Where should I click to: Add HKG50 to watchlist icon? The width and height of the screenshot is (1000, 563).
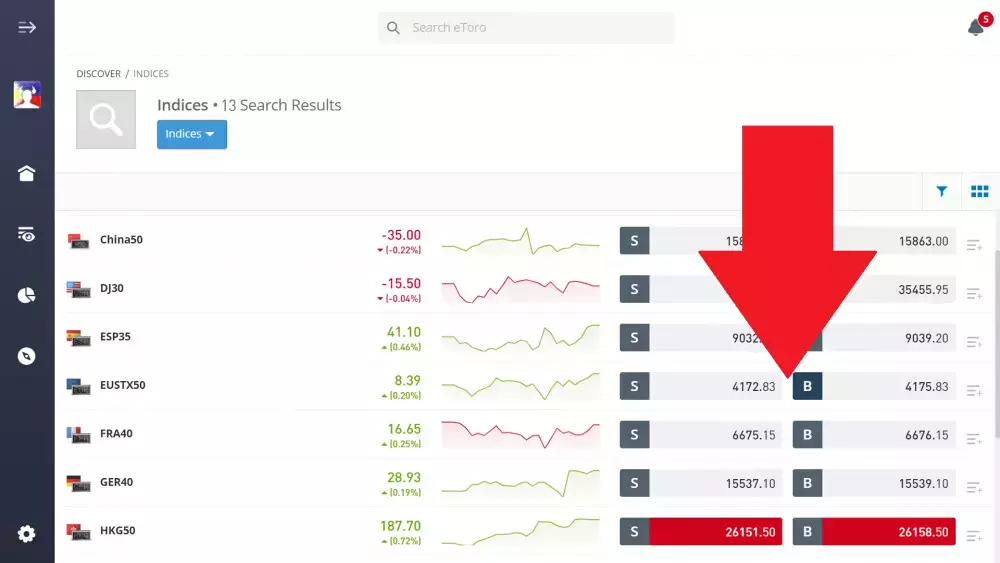[974, 536]
